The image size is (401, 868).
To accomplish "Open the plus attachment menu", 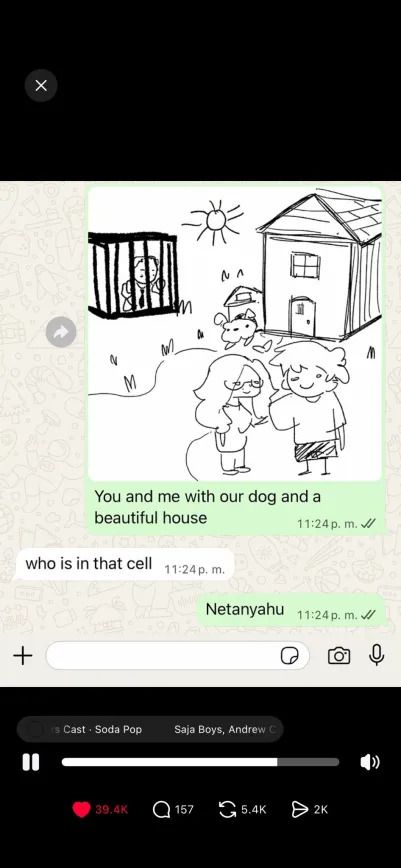I will pos(23,656).
